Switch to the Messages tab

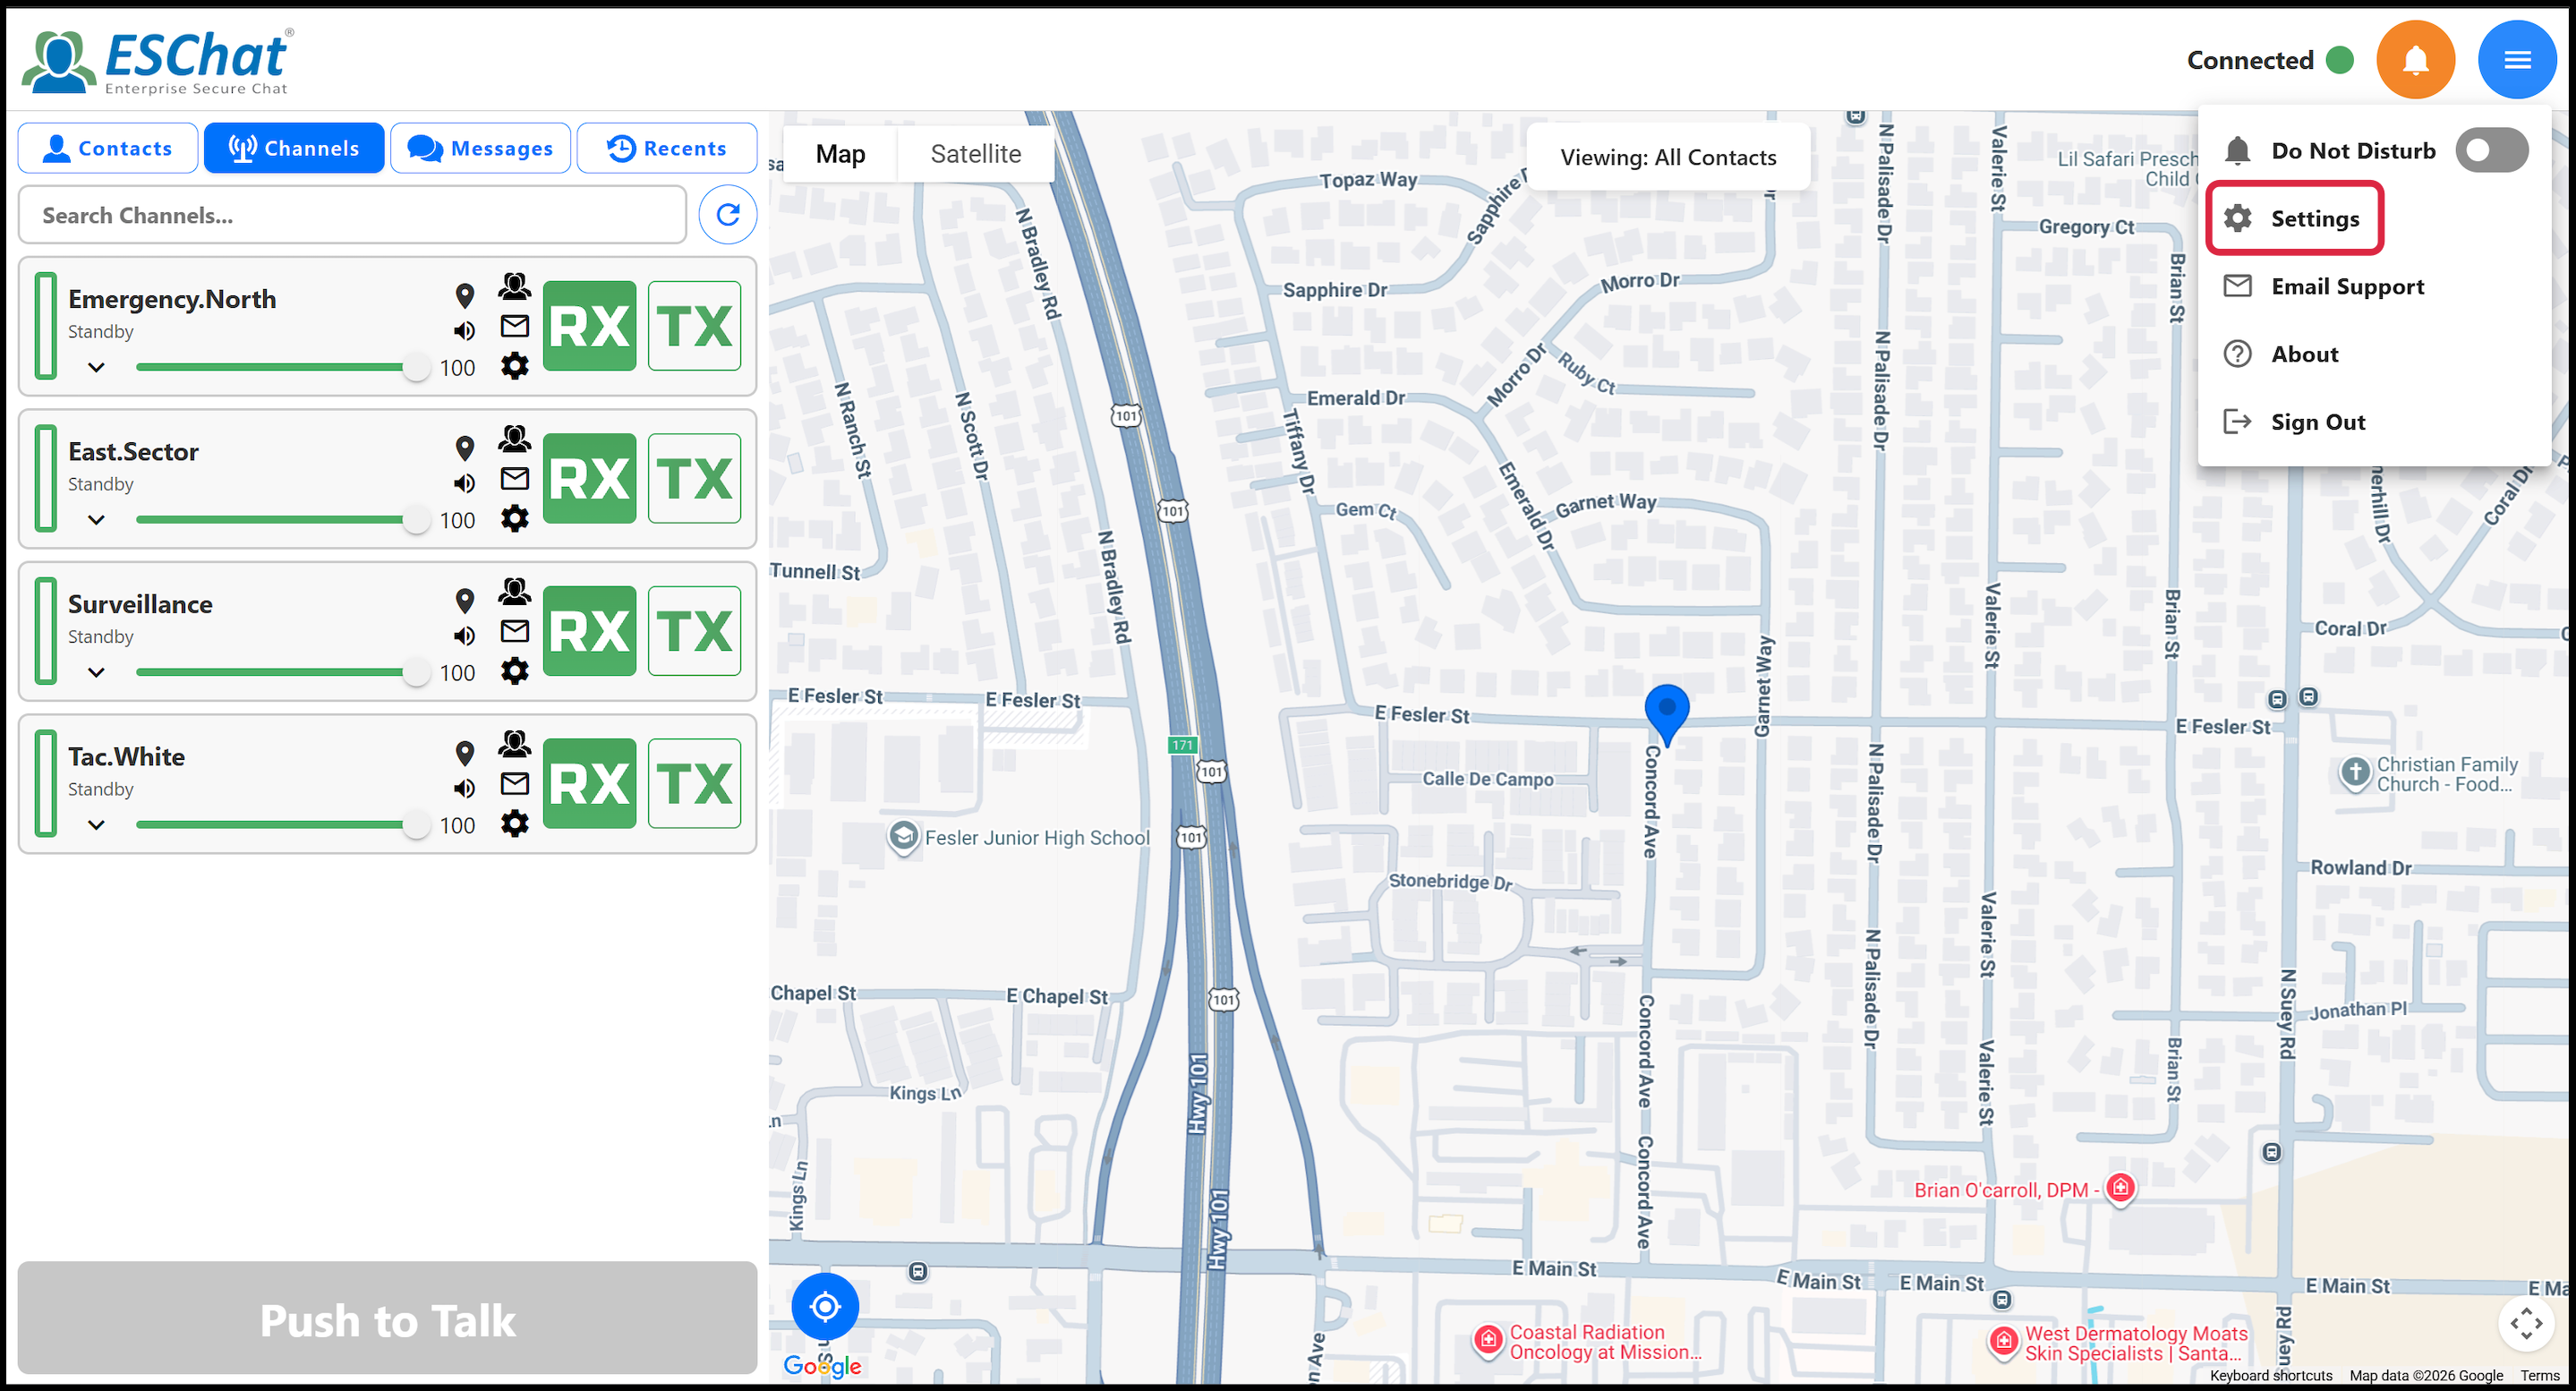coord(480,148)
